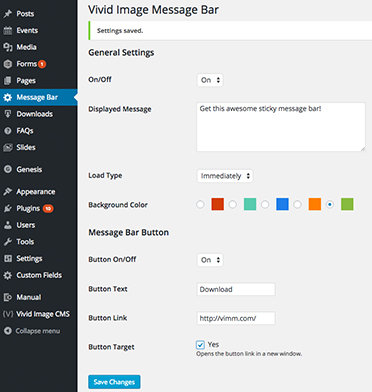The image size is (372, 392).
Task: Open the Button On/Off dropdown
Action: tap(210, 260)
